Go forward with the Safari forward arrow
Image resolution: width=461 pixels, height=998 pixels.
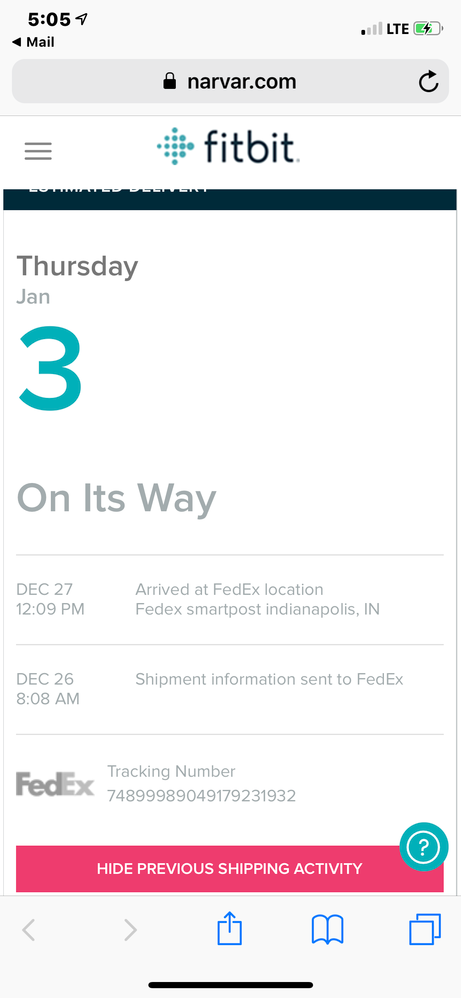[x=130, y=930]
